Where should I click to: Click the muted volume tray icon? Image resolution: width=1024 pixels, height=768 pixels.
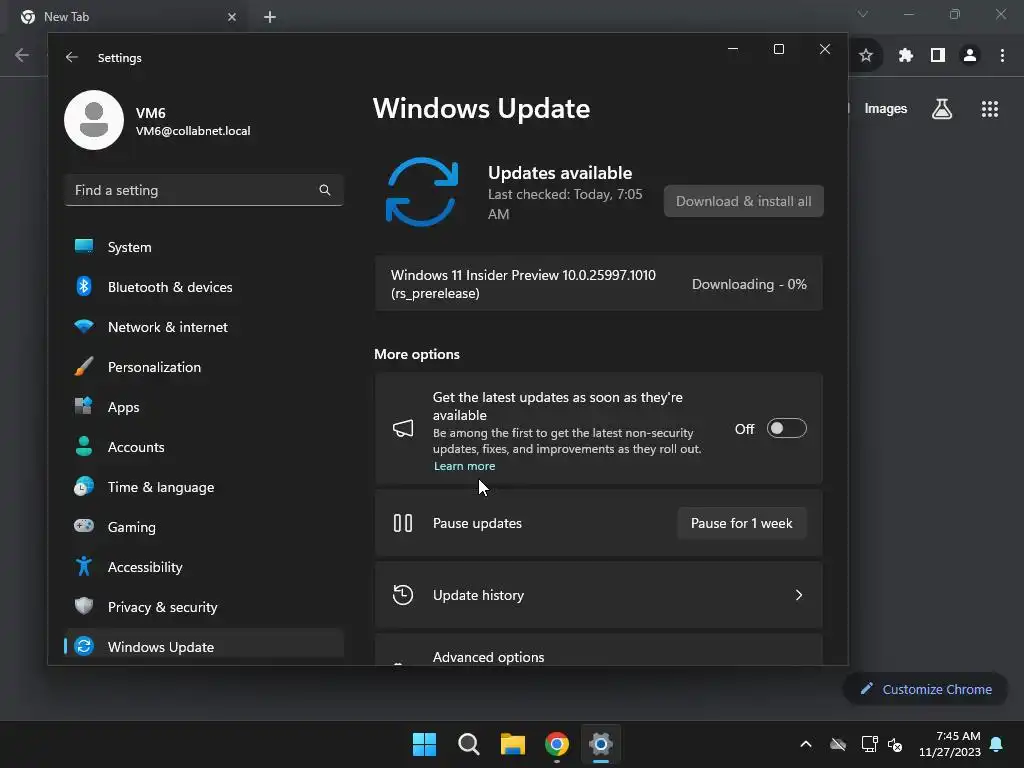(895, 744)
